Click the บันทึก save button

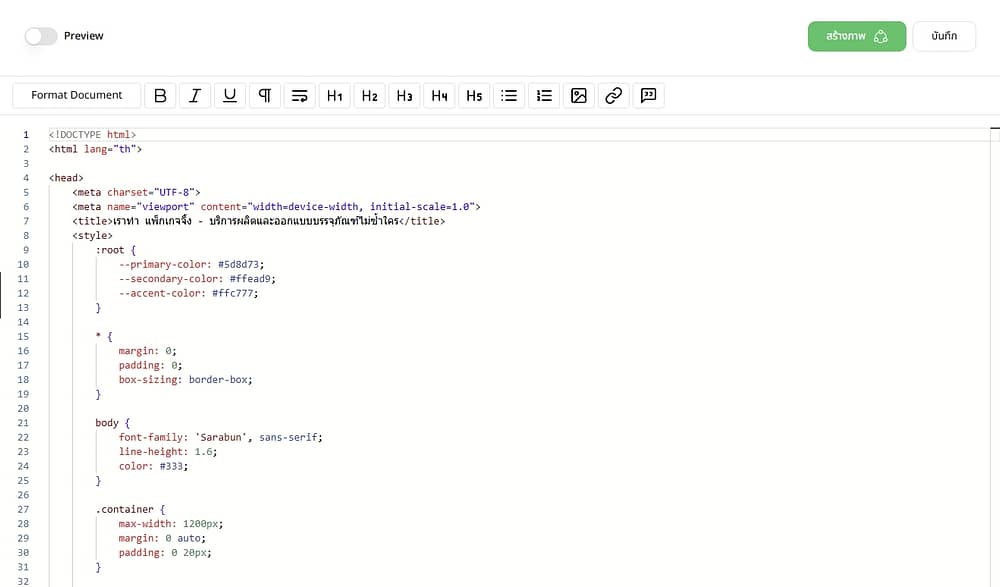(x=944, y=36)
